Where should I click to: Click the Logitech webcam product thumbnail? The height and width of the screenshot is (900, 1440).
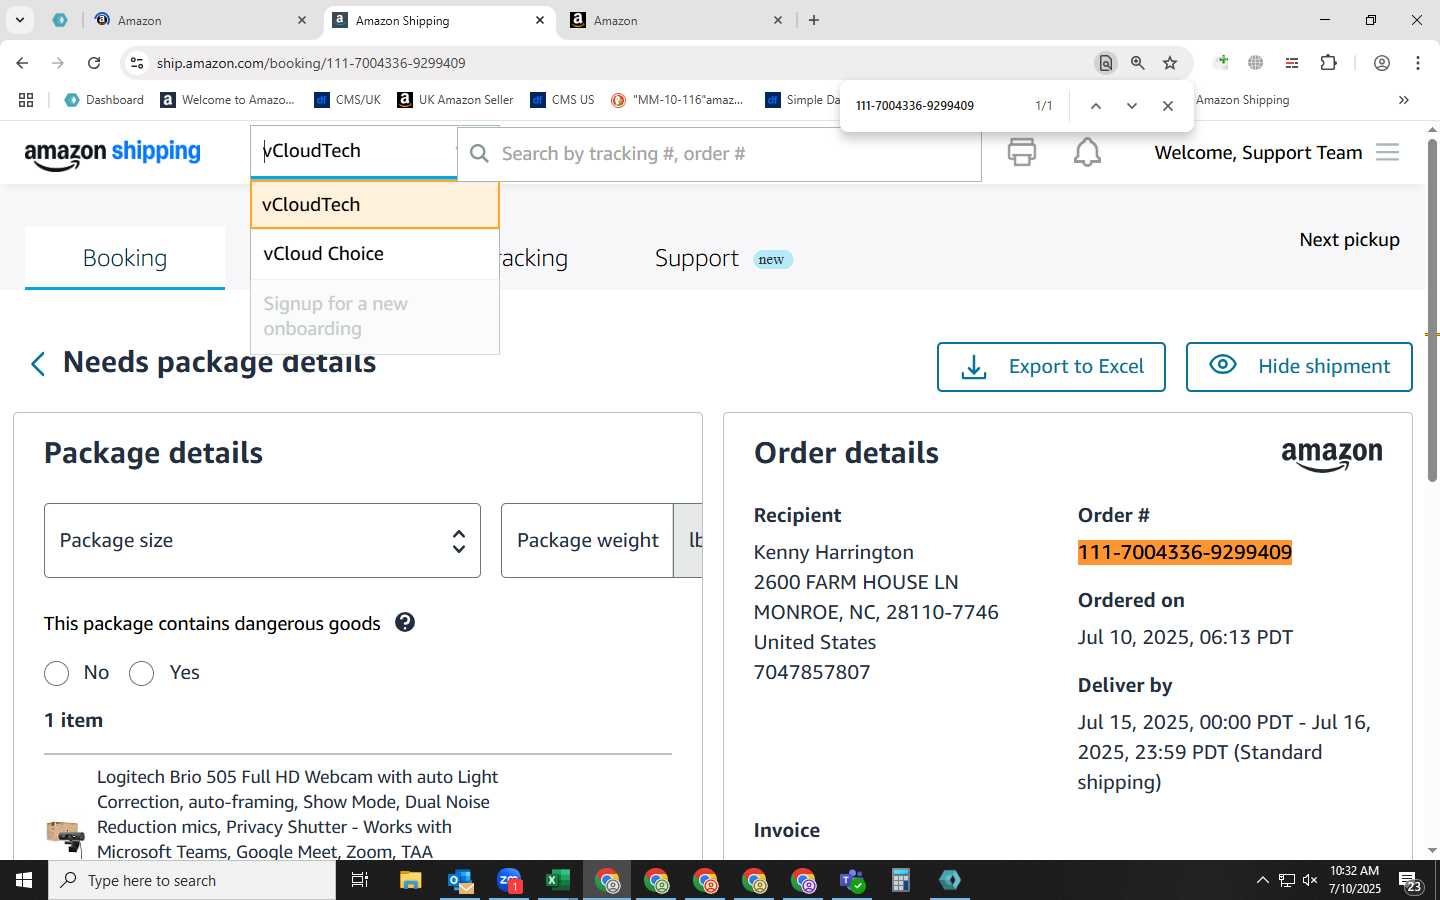[x=65, y=835]
